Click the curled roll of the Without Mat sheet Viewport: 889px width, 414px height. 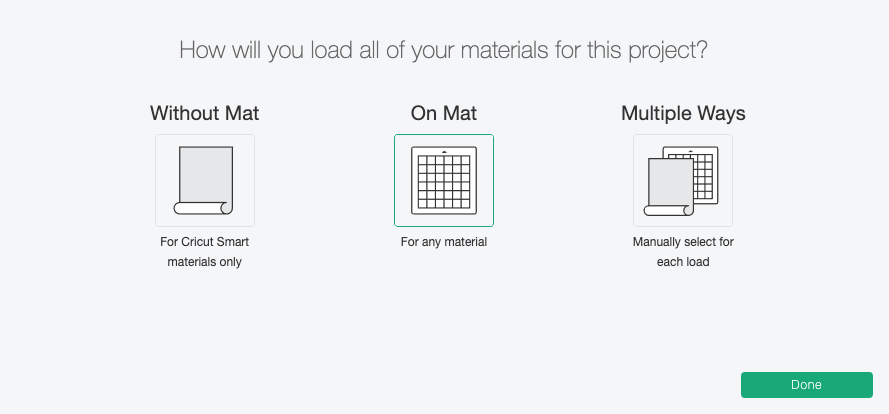click(x=203, y=208)
